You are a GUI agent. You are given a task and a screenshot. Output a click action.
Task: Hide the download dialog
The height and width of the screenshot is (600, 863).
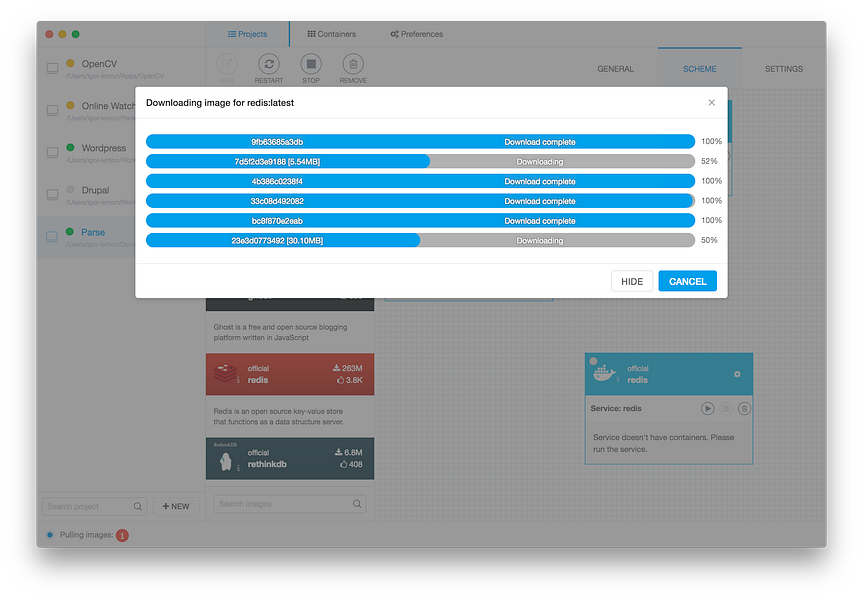click(632, 281)
